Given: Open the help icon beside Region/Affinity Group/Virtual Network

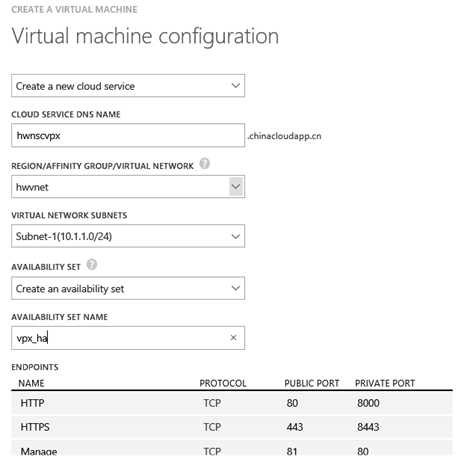Looking at the screenshot, I should click(204, 164).
